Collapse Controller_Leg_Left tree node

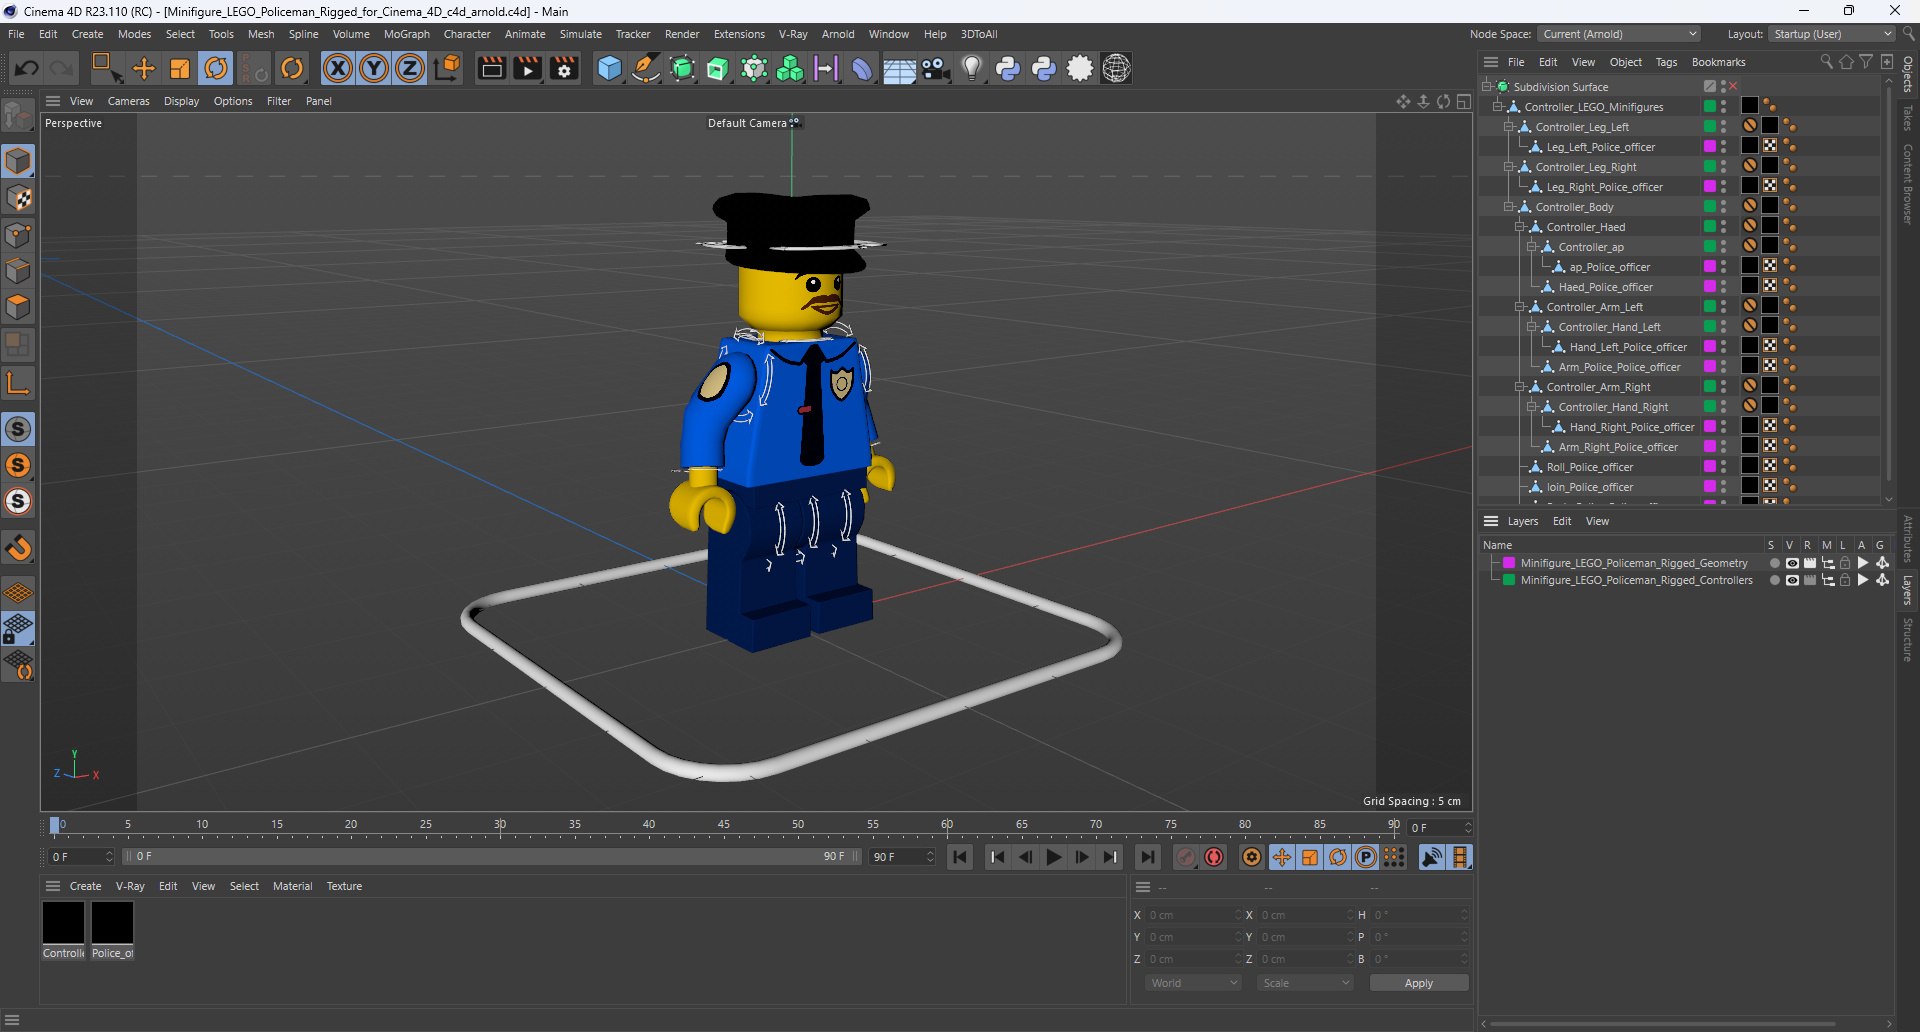1509,127
